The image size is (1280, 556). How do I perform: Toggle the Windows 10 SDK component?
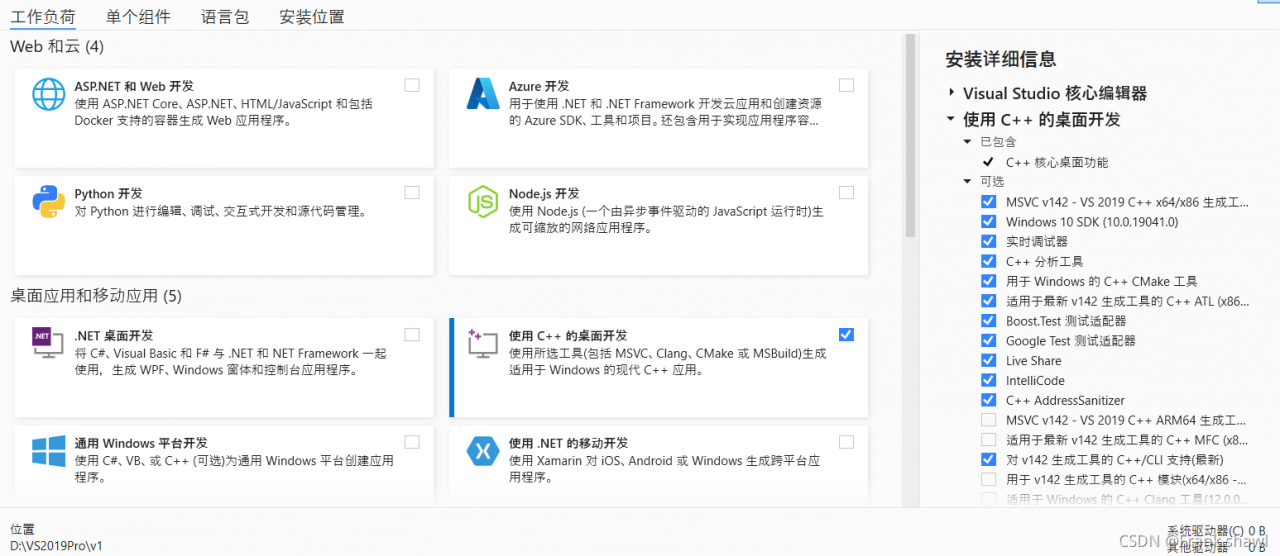989,221
